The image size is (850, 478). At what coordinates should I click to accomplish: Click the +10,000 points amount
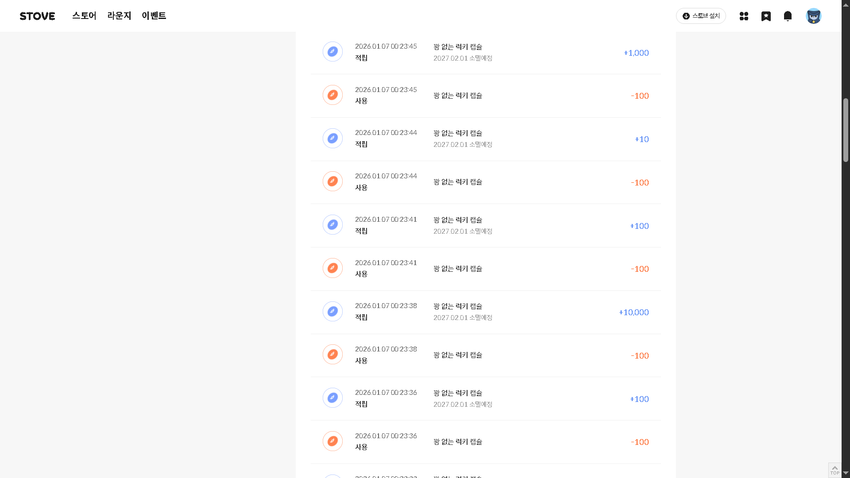(634, 312)
